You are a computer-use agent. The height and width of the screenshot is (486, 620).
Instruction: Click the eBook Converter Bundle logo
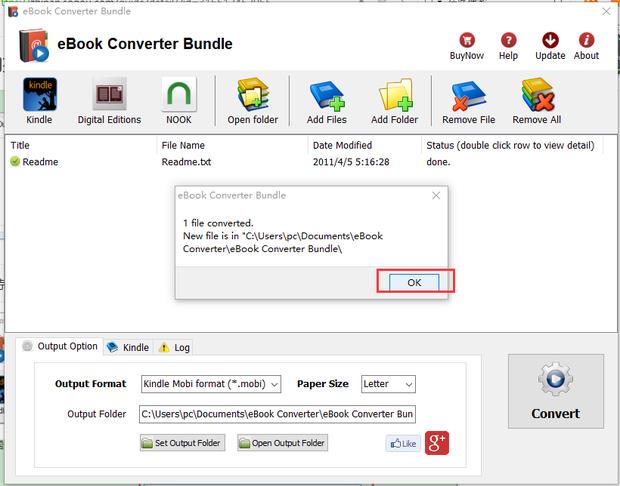coord(34,45)
